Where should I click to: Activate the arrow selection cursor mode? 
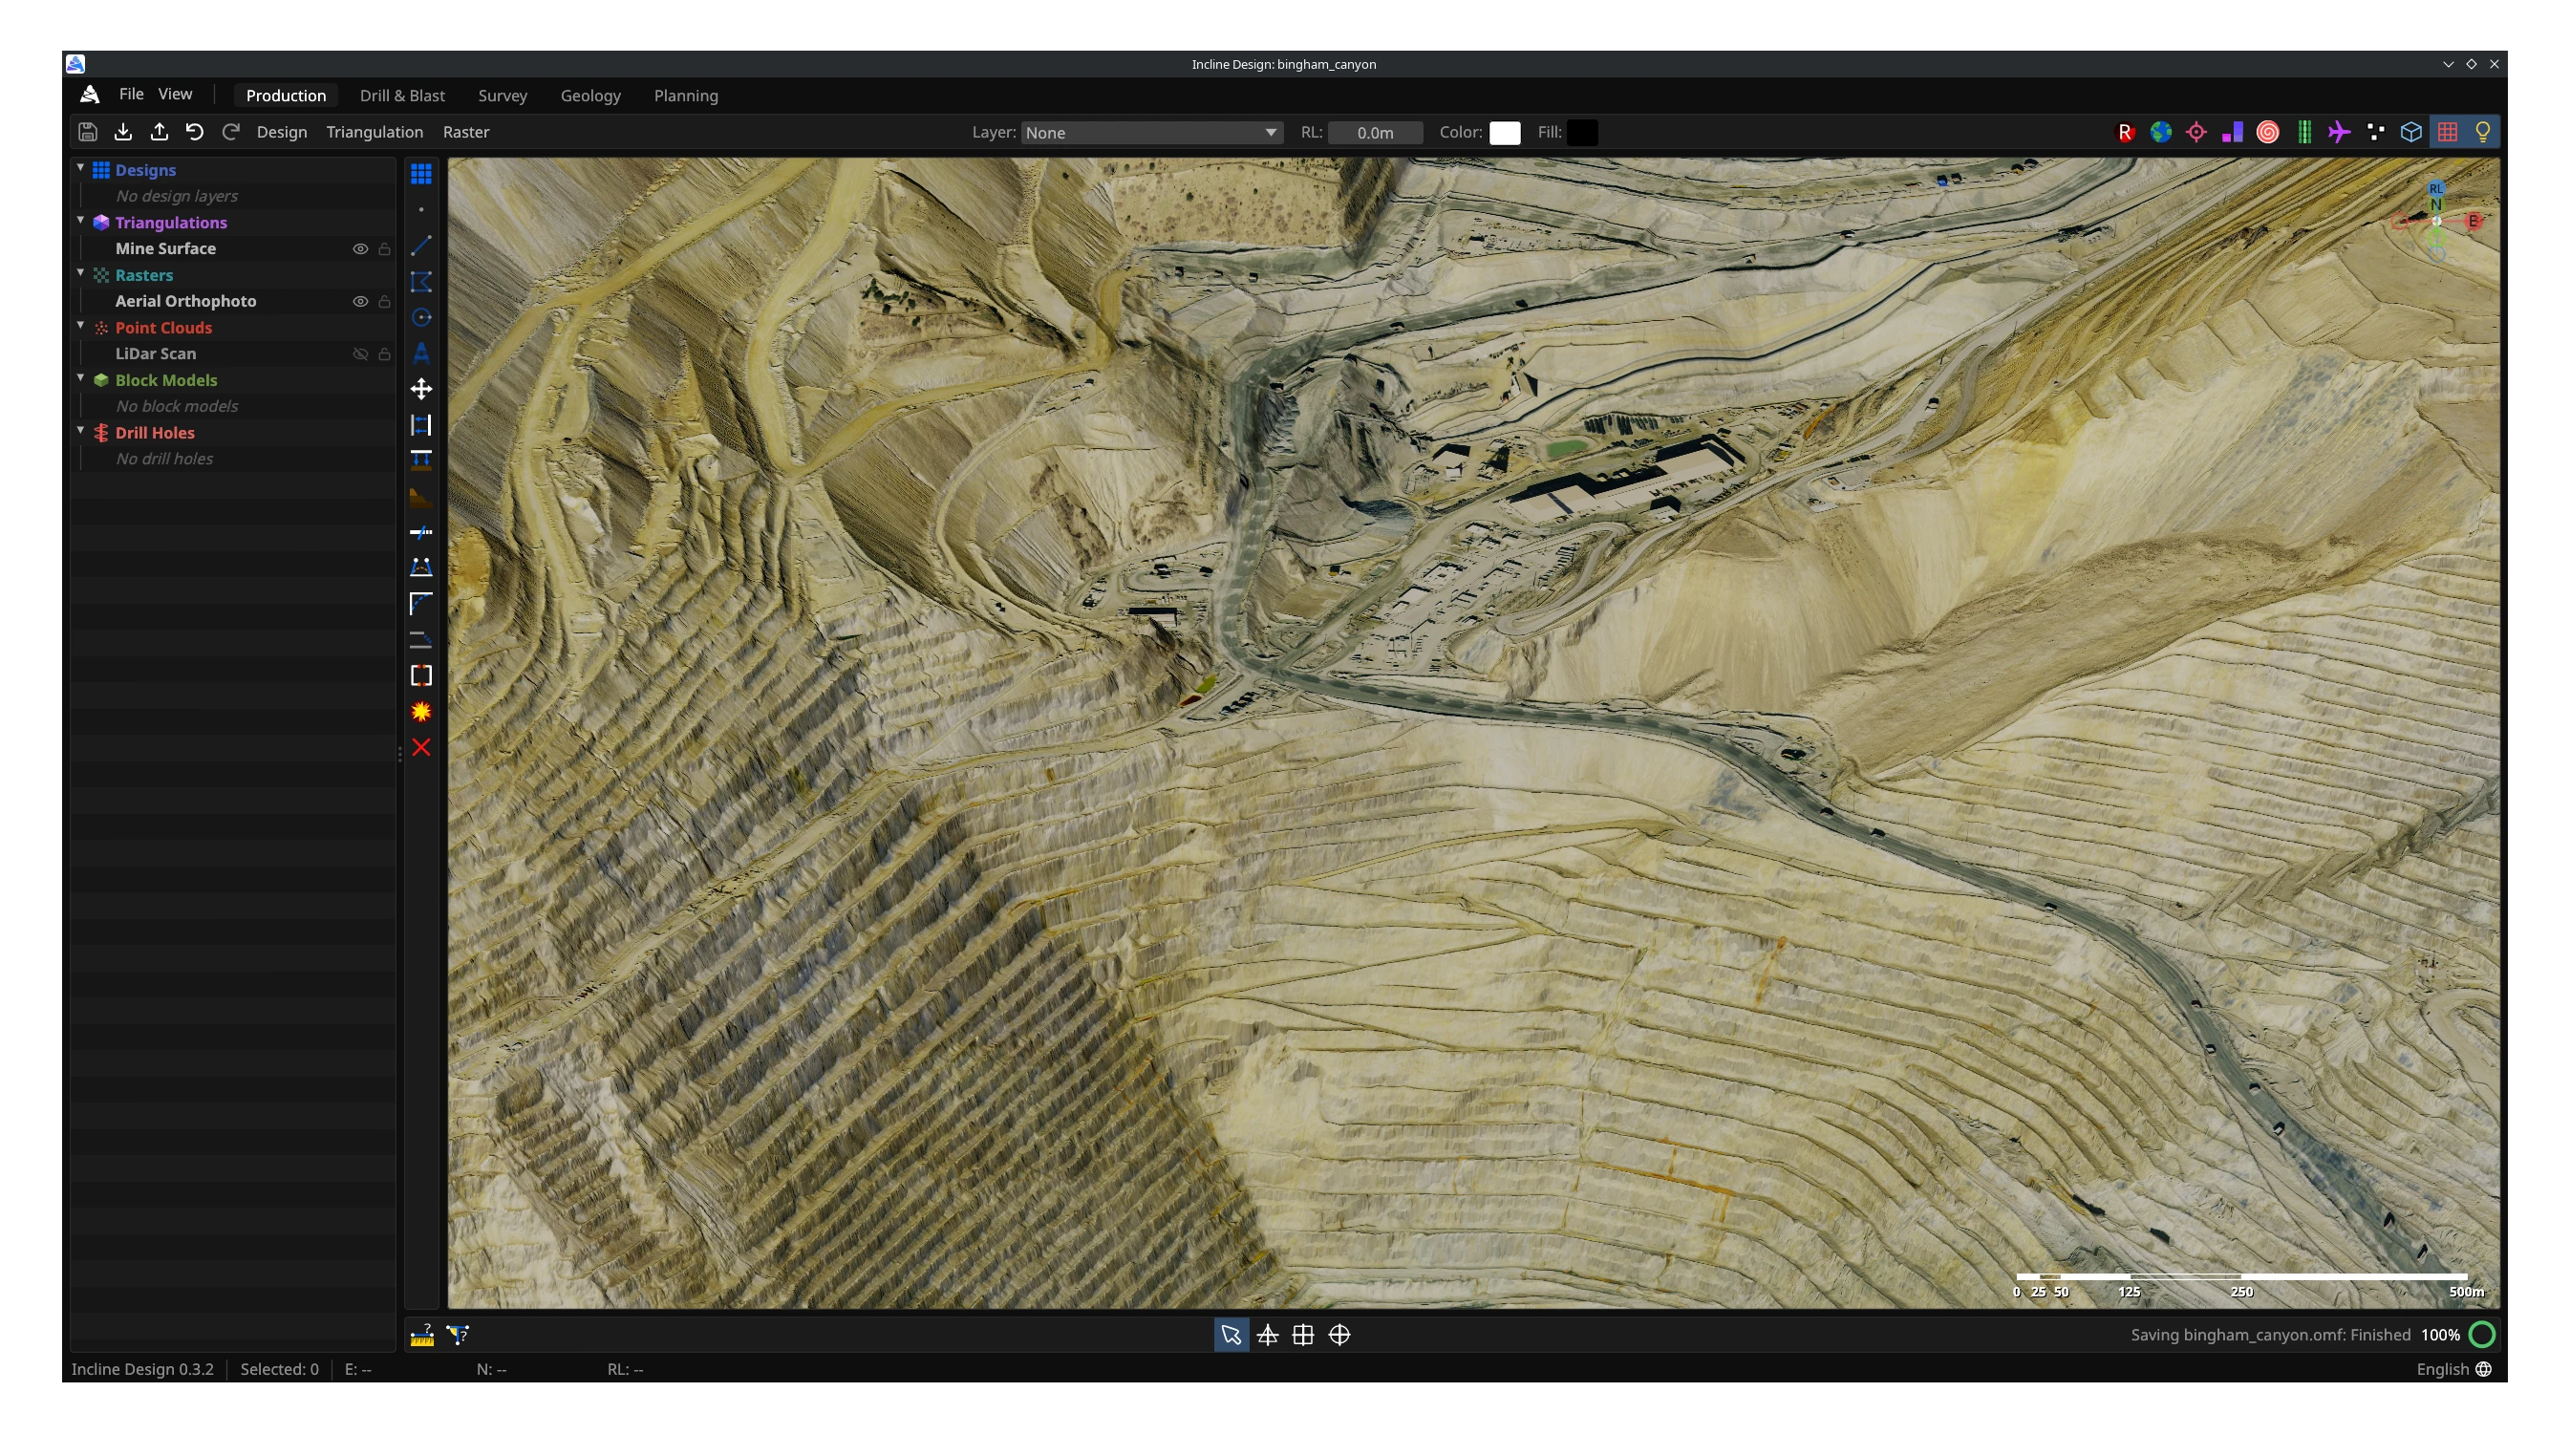click(x=1231, y=1335)
